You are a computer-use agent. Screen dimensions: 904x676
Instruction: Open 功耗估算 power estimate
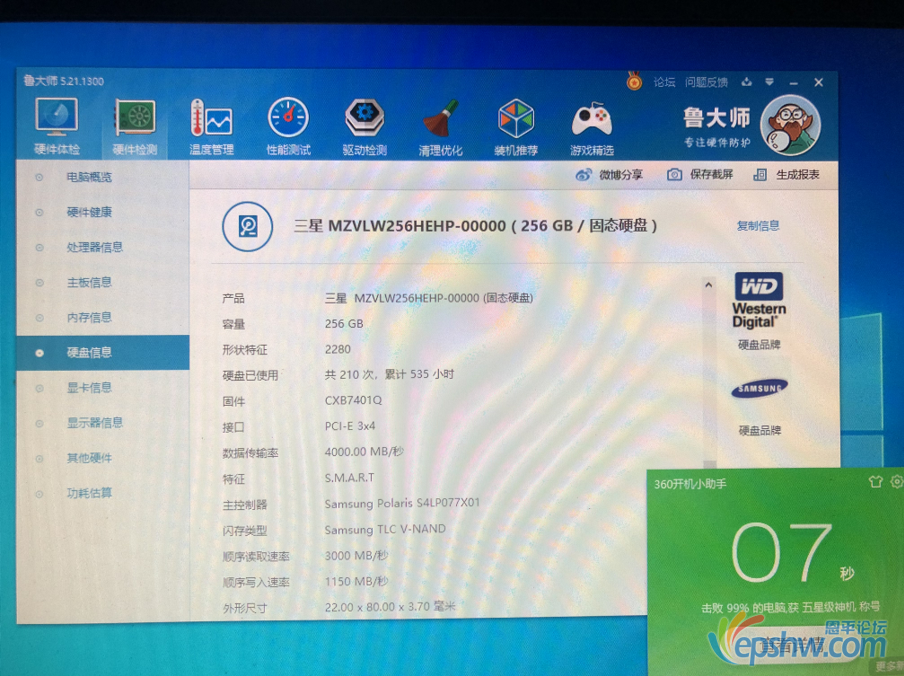pyautogui.click(x=89, y=493)
